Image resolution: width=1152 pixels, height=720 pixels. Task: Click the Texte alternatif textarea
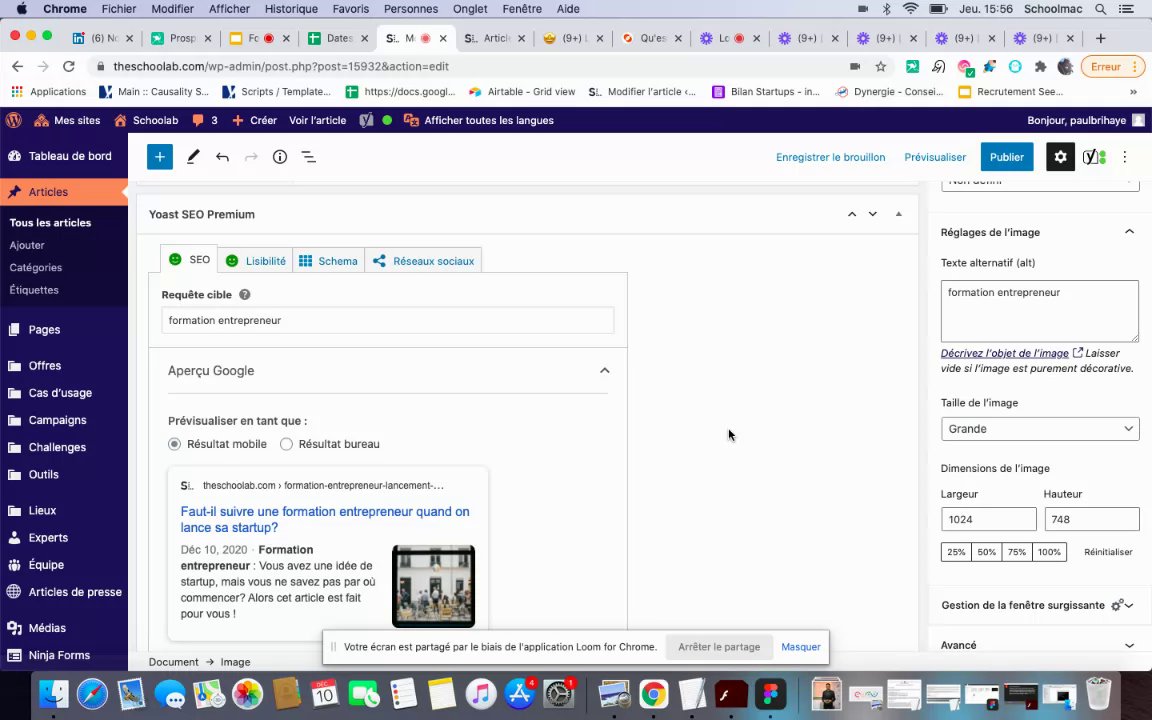pyautogui.click(x=1040, y=311)
